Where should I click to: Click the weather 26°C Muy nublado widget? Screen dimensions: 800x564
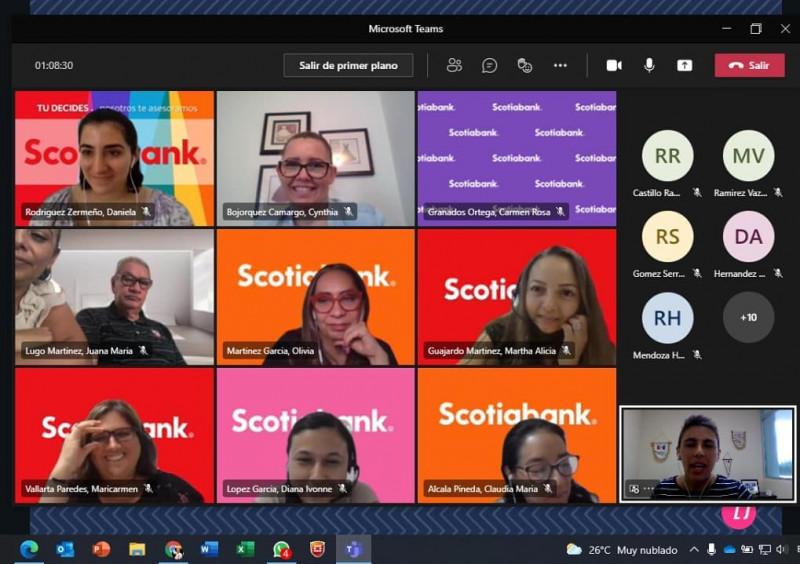[622, 550]
